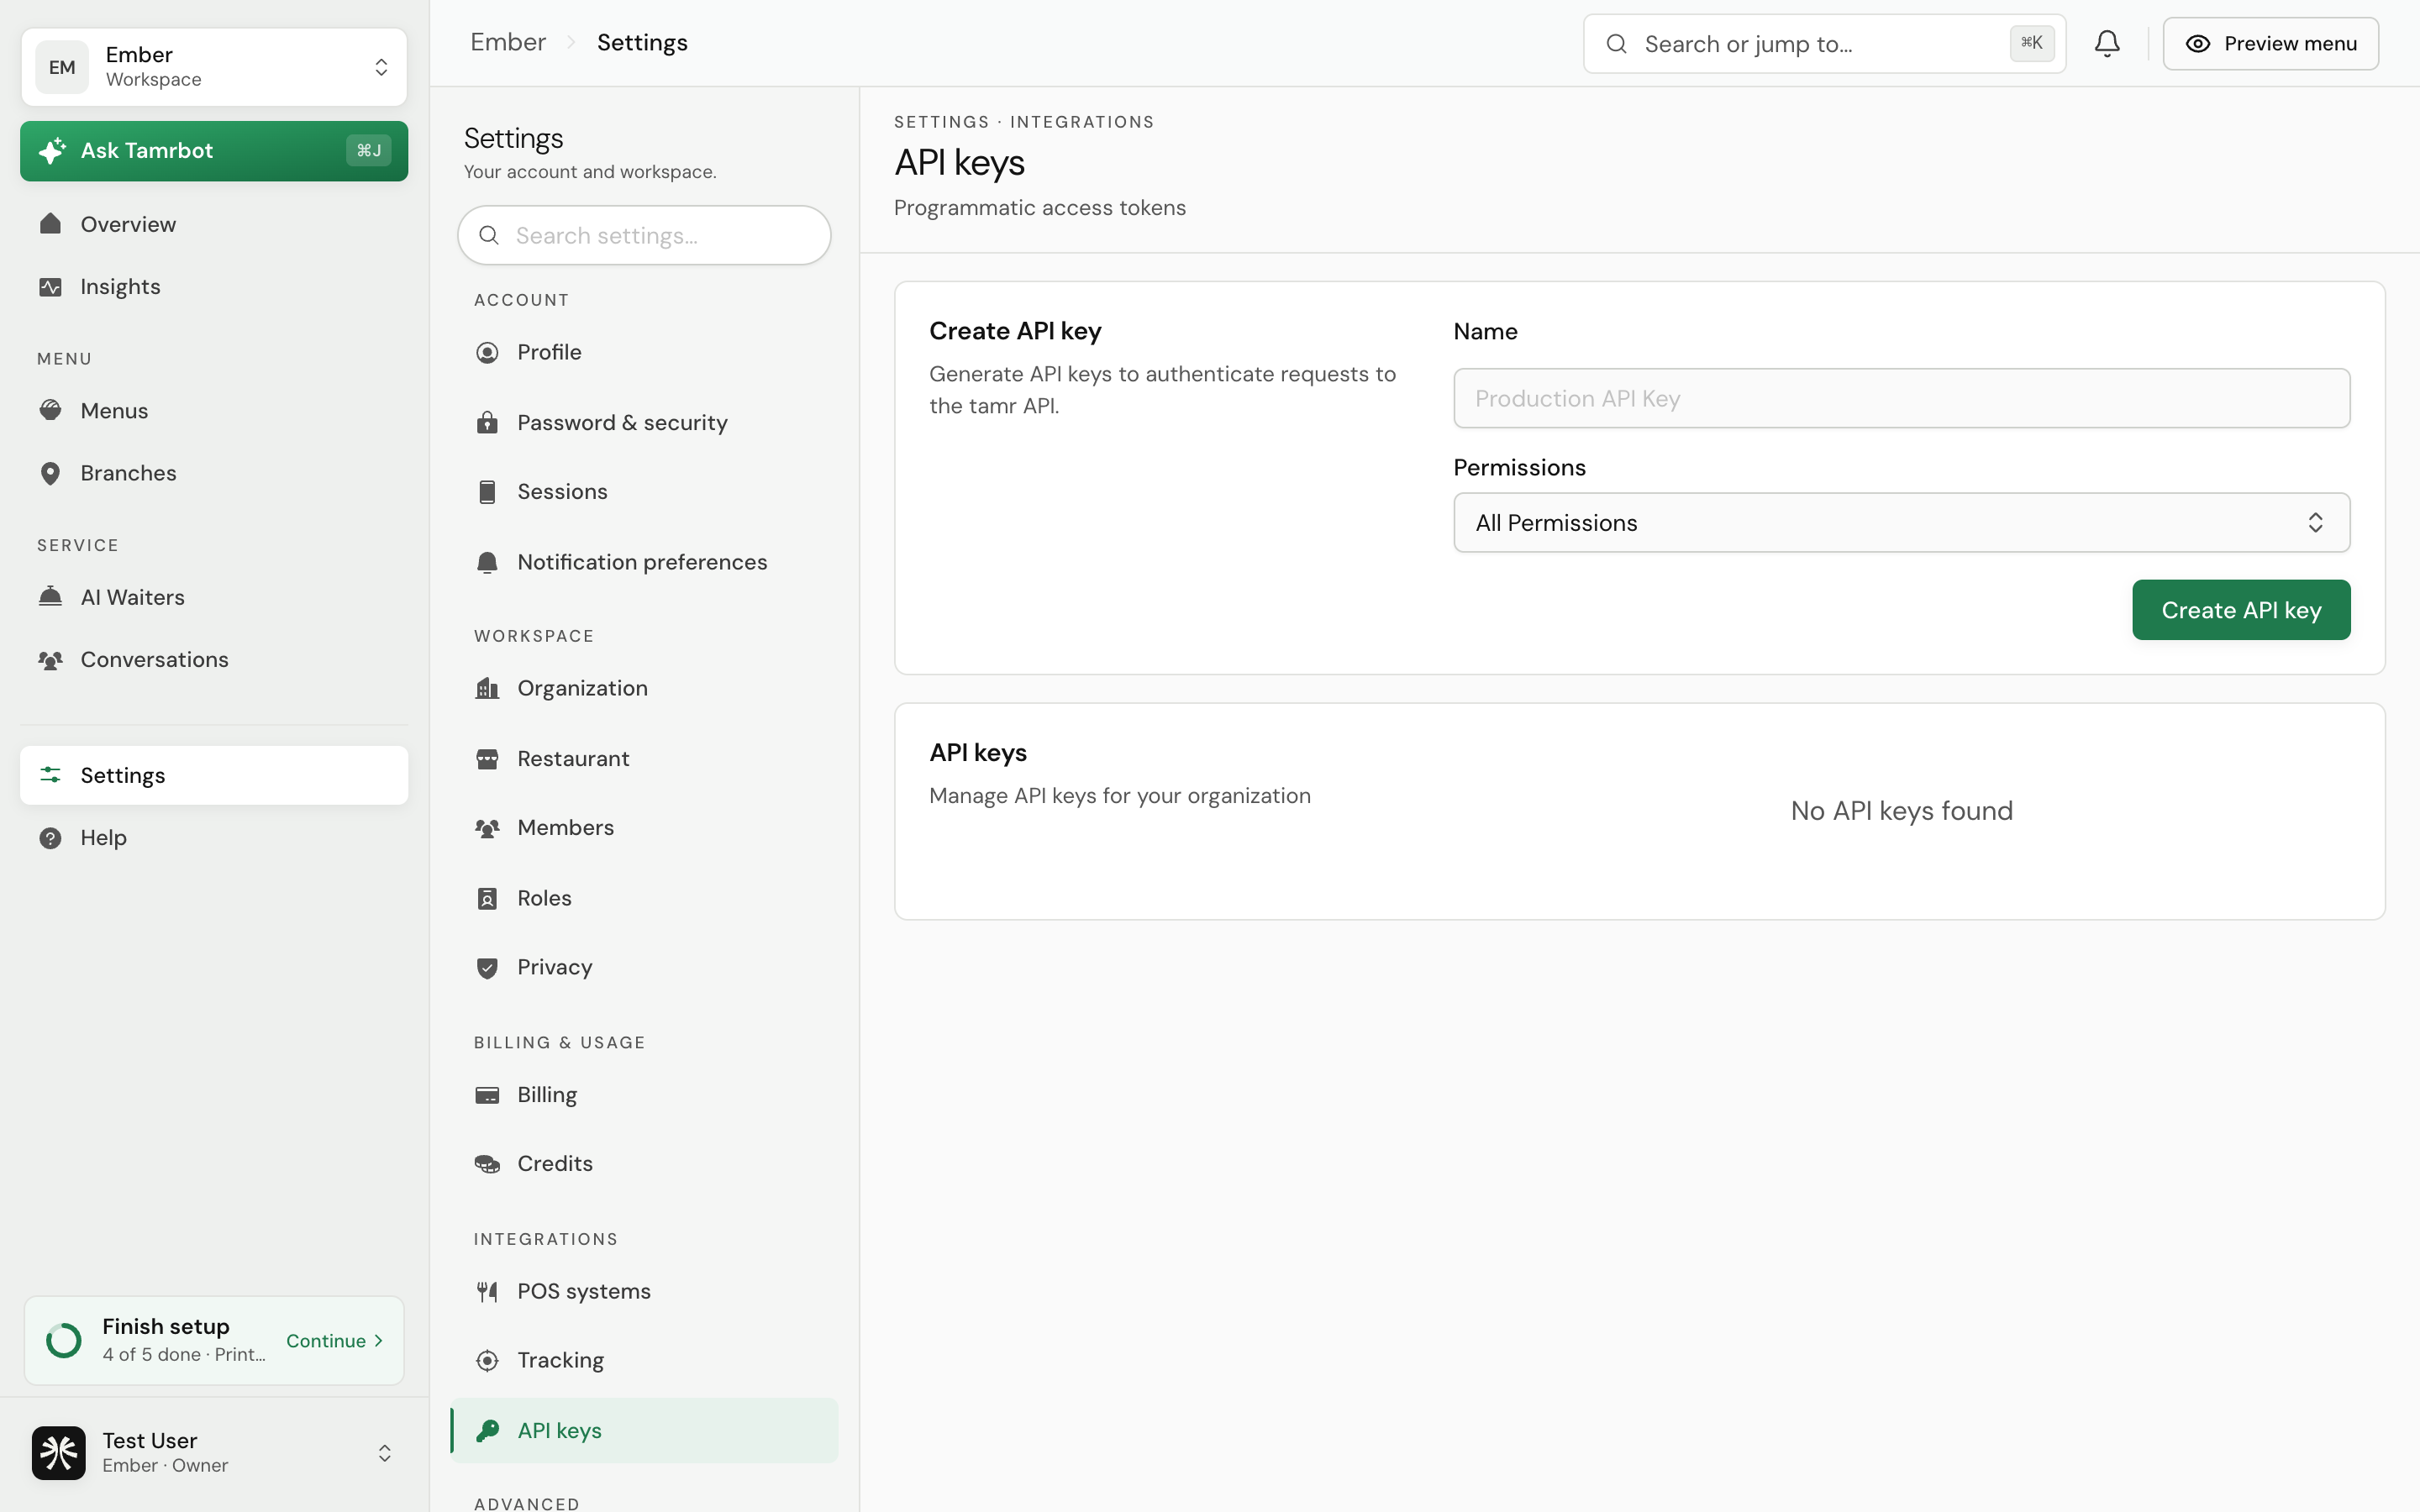Open AI Waiters section
The height and width of the screenshot is (1512, 2420).
pos(214,597)
